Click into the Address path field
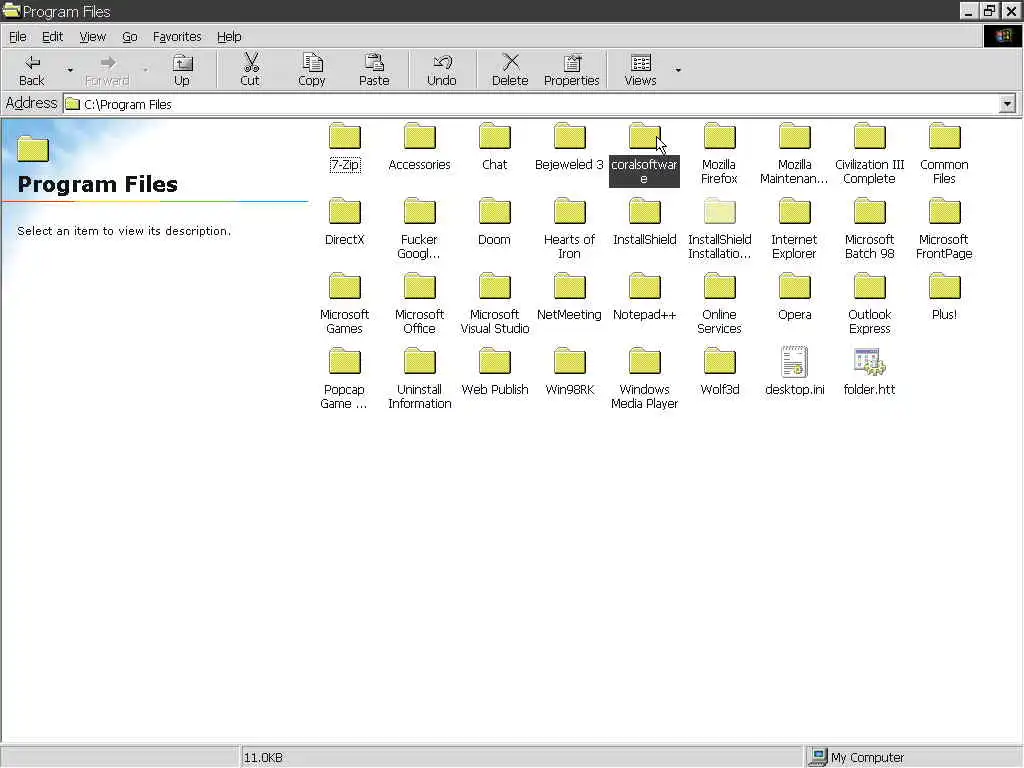The height and width of the screenshot is (768, 1024). click(x=530, y=104)
